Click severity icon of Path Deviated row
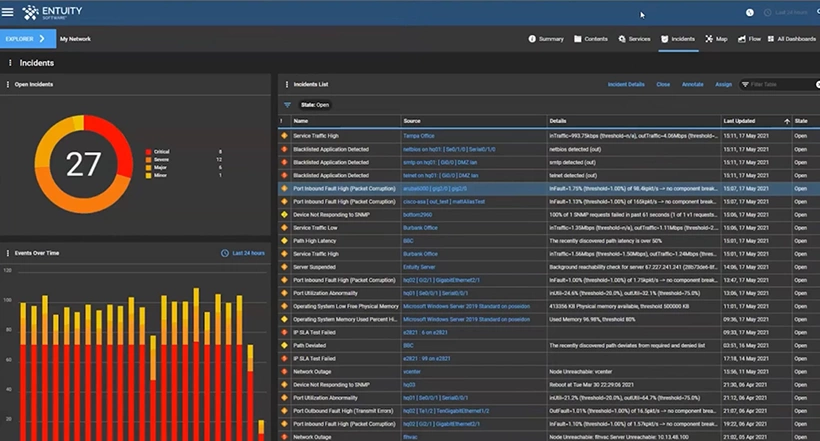The height and width of the screenshot is (441, 820). (284, 345)
